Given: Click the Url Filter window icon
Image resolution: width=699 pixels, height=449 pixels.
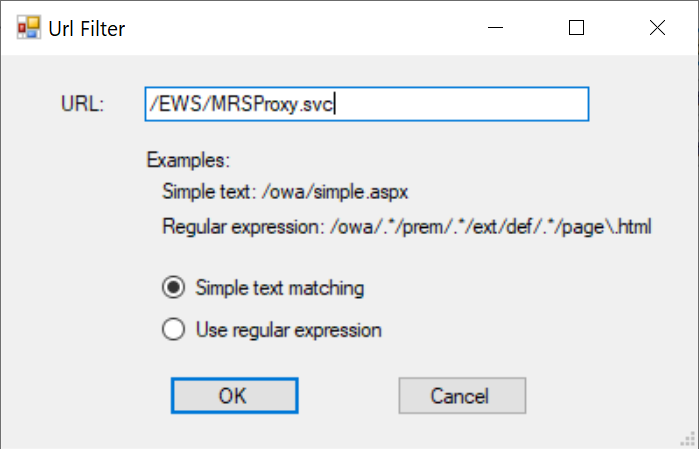Looking at the screenshot, I should [x=27, y=28].
